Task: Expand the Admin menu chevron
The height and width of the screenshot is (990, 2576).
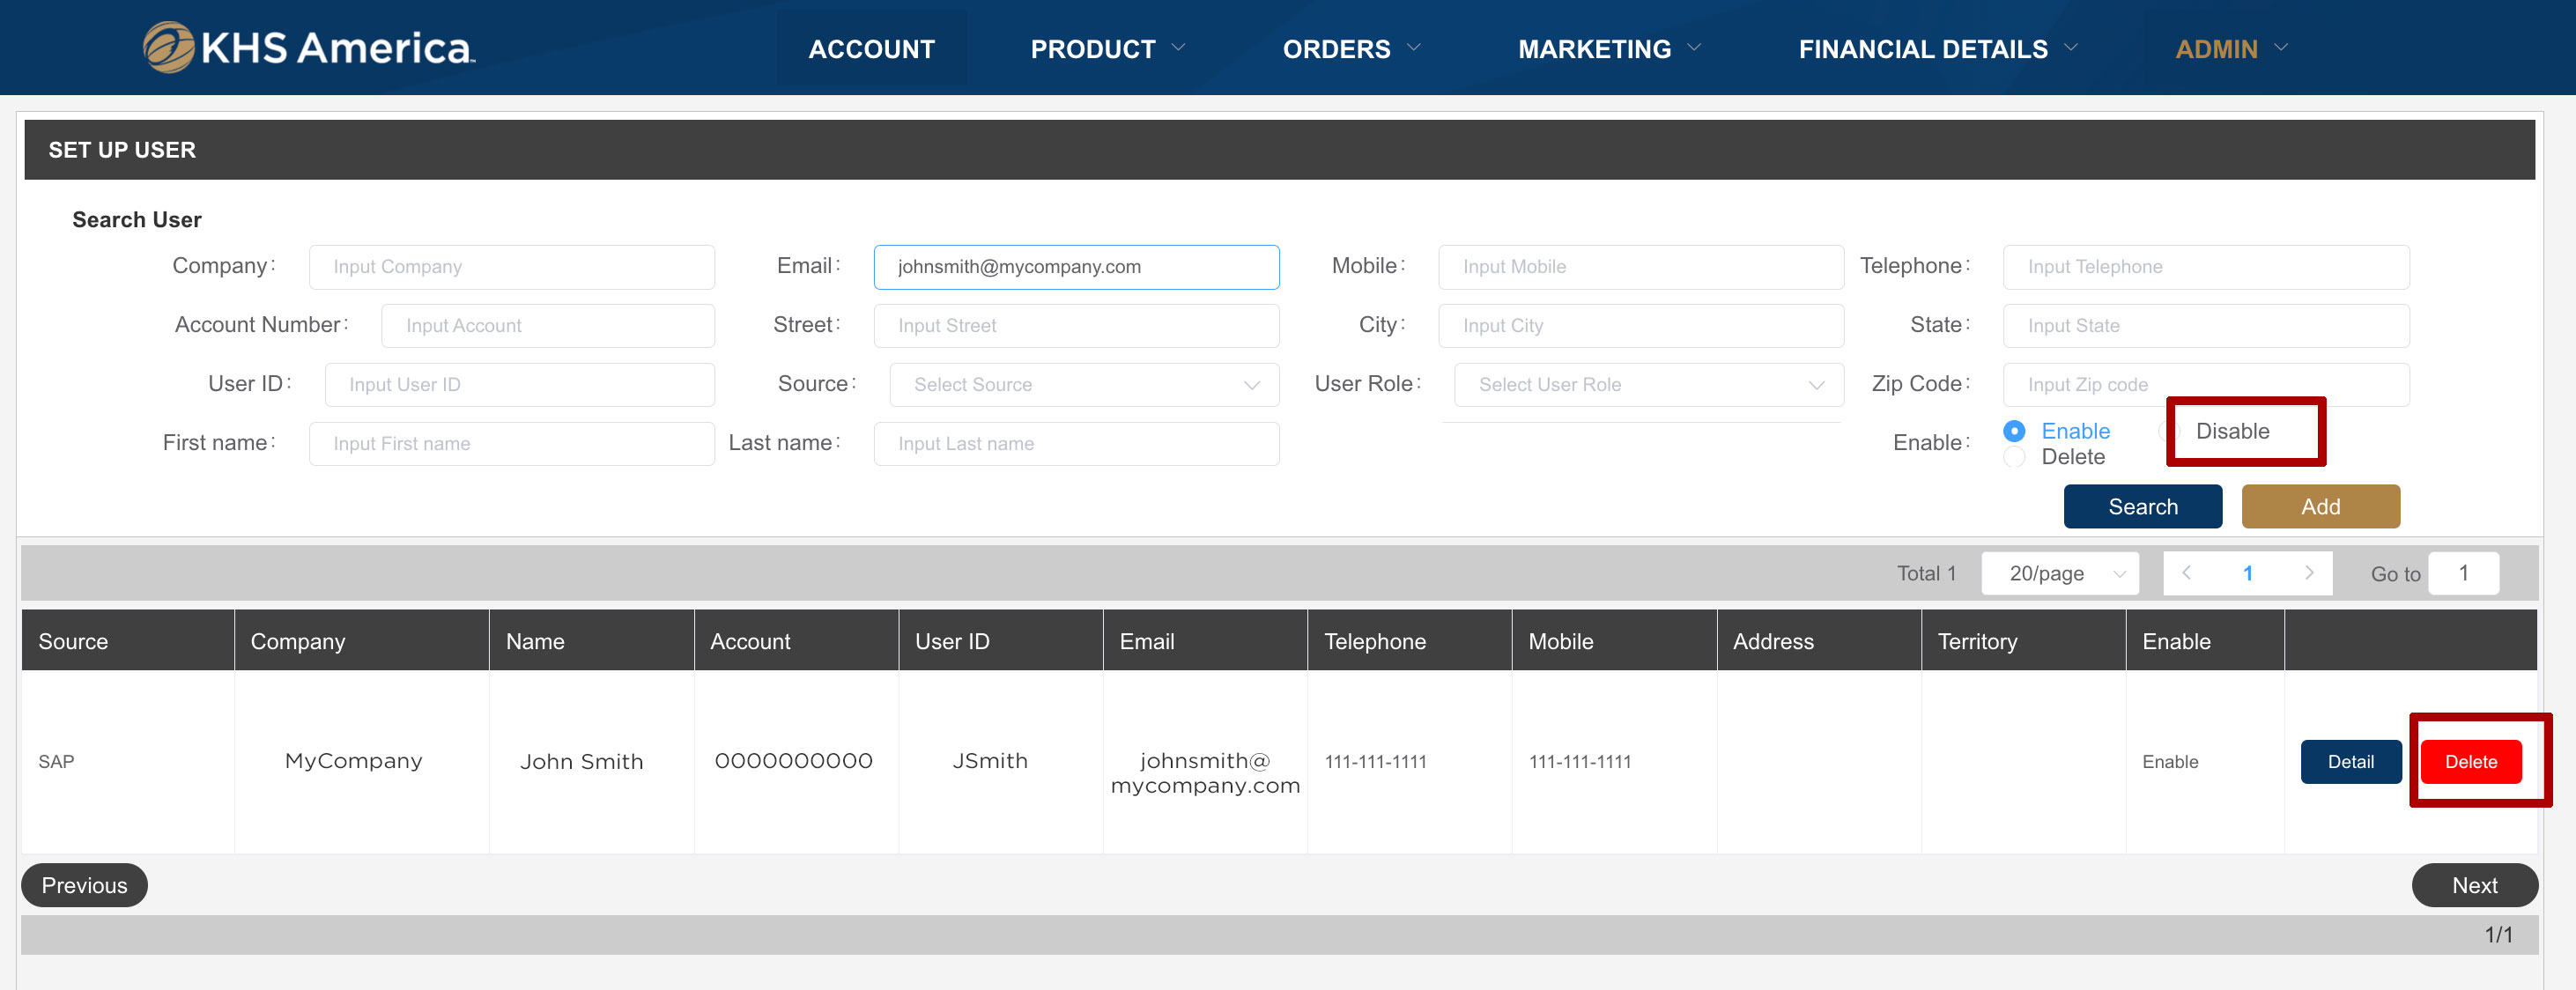Action: [x=2281, y=47]
